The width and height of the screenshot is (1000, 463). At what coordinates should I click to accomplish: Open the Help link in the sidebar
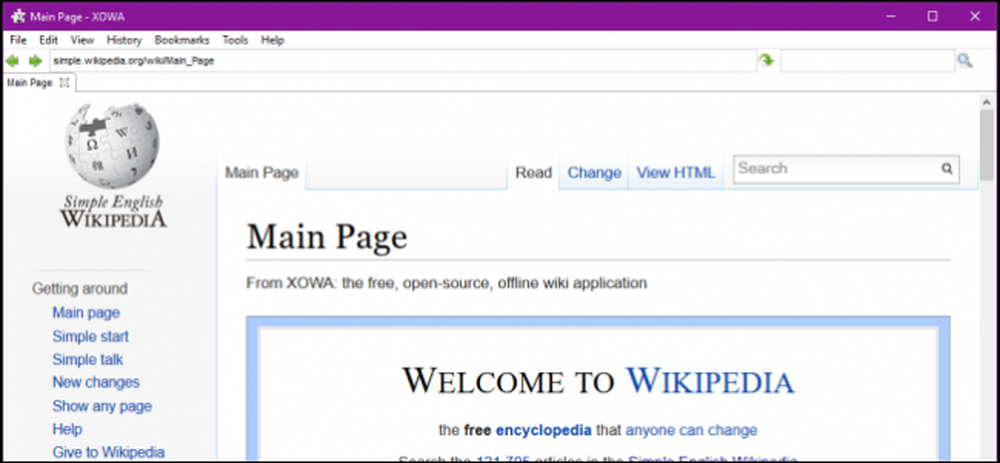(67, 429)
